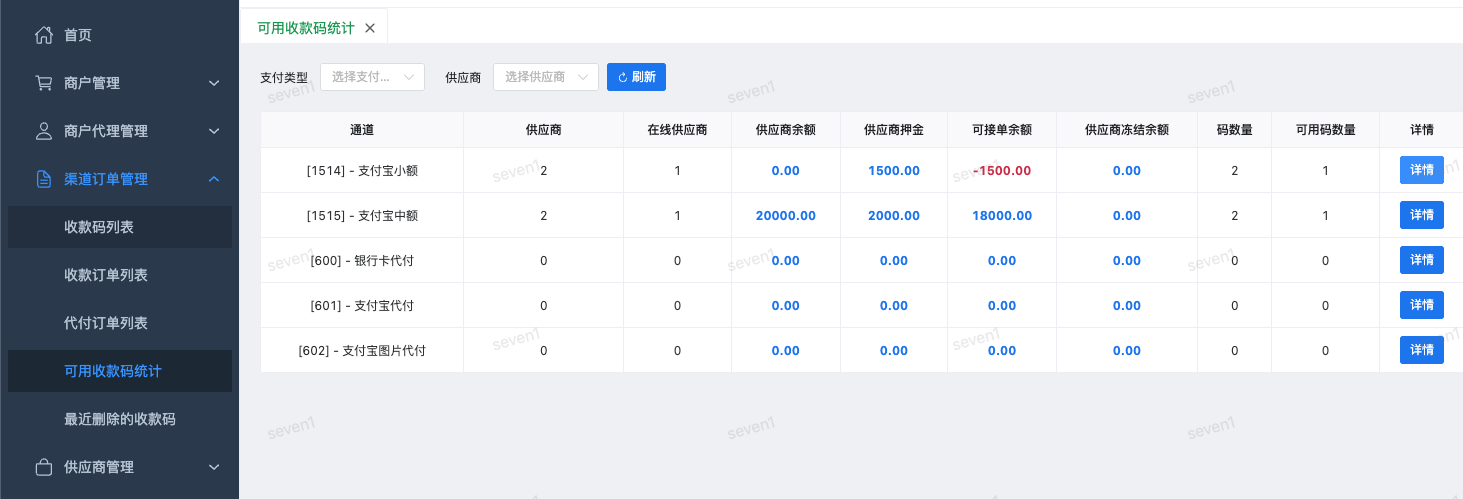Click the 在线供应商 column header
1463x499 pixels.
(677, 130)
